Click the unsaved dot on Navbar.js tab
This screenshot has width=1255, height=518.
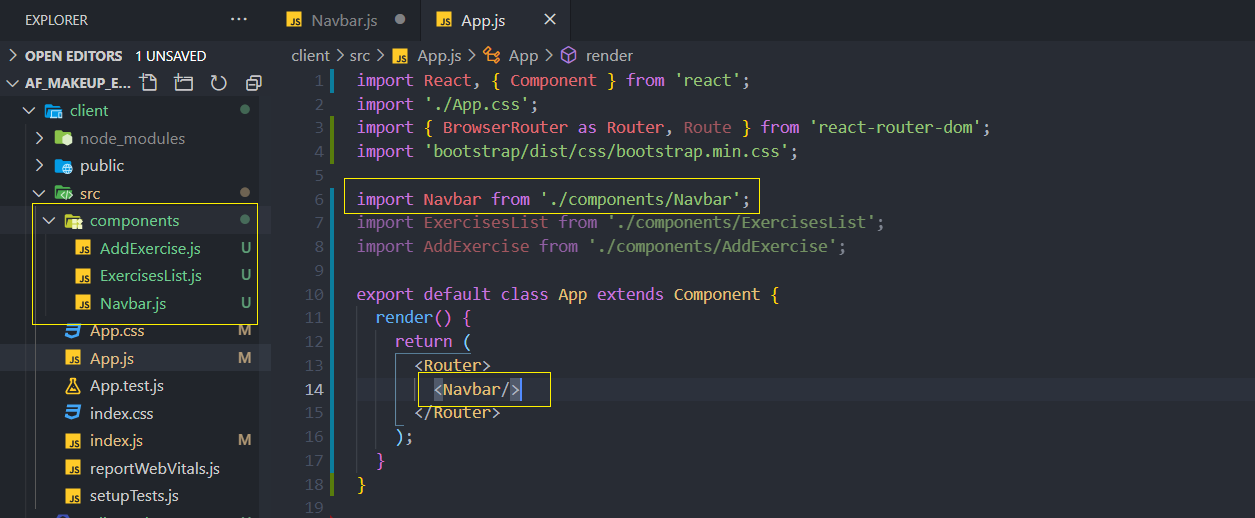click(400, 19)
